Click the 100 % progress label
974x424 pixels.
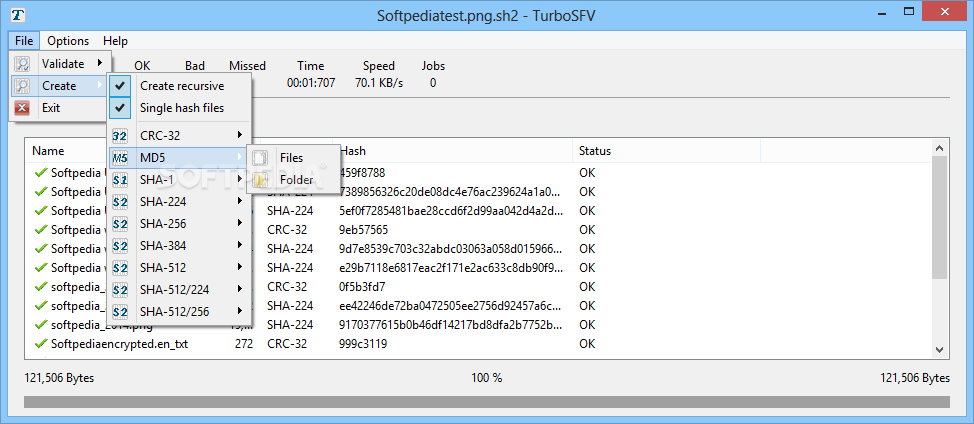(x=486, y=377)
